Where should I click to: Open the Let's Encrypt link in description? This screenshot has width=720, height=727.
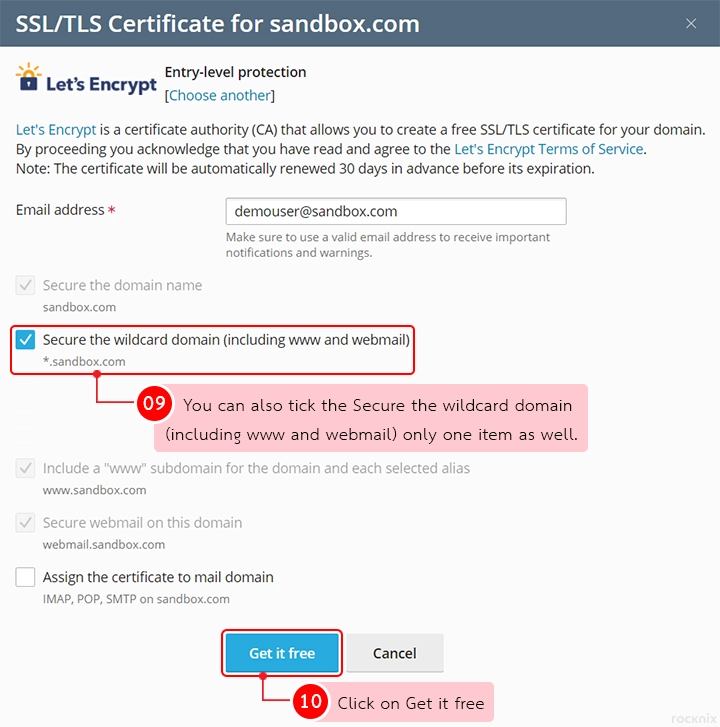56,129
